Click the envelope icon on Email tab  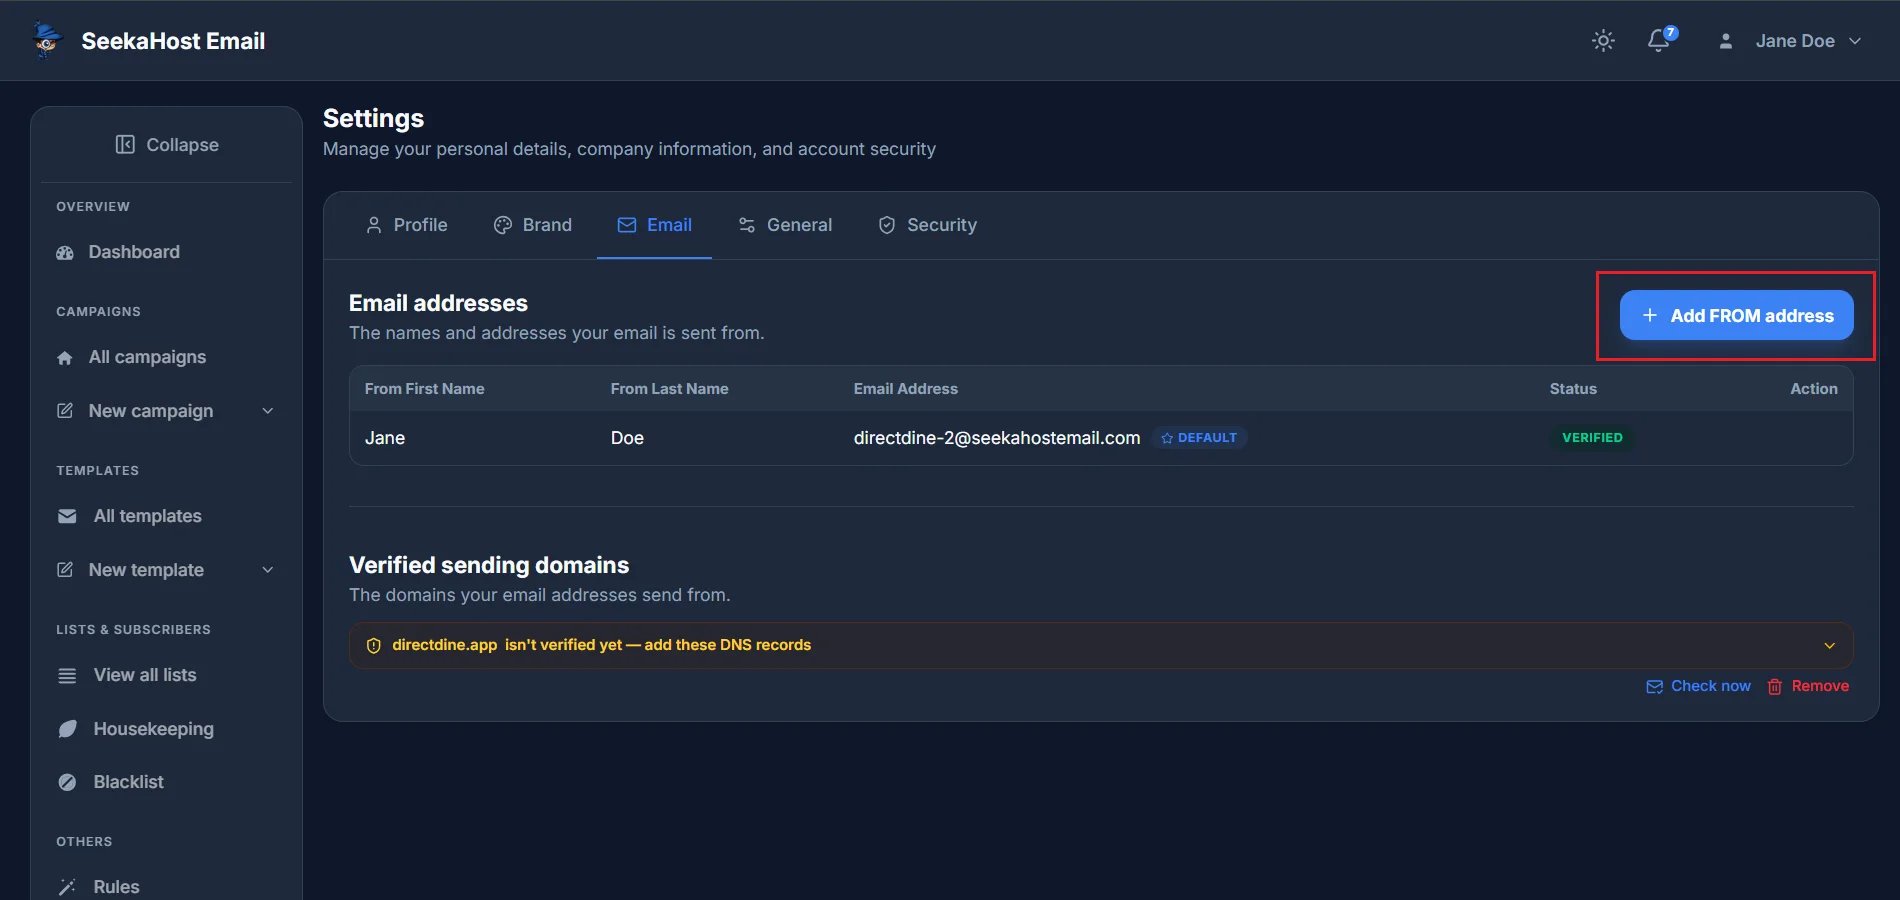tap(627, 225)
